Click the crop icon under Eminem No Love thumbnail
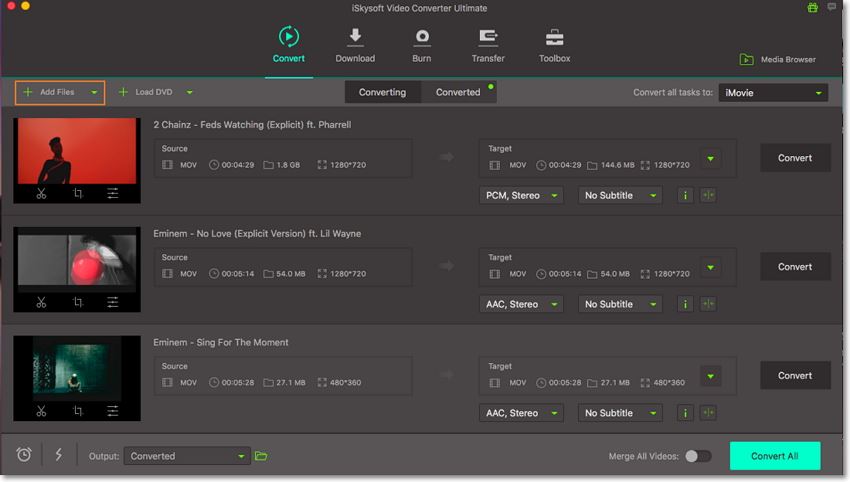Viewport: 850px width, 482px height. pos(78,303)
